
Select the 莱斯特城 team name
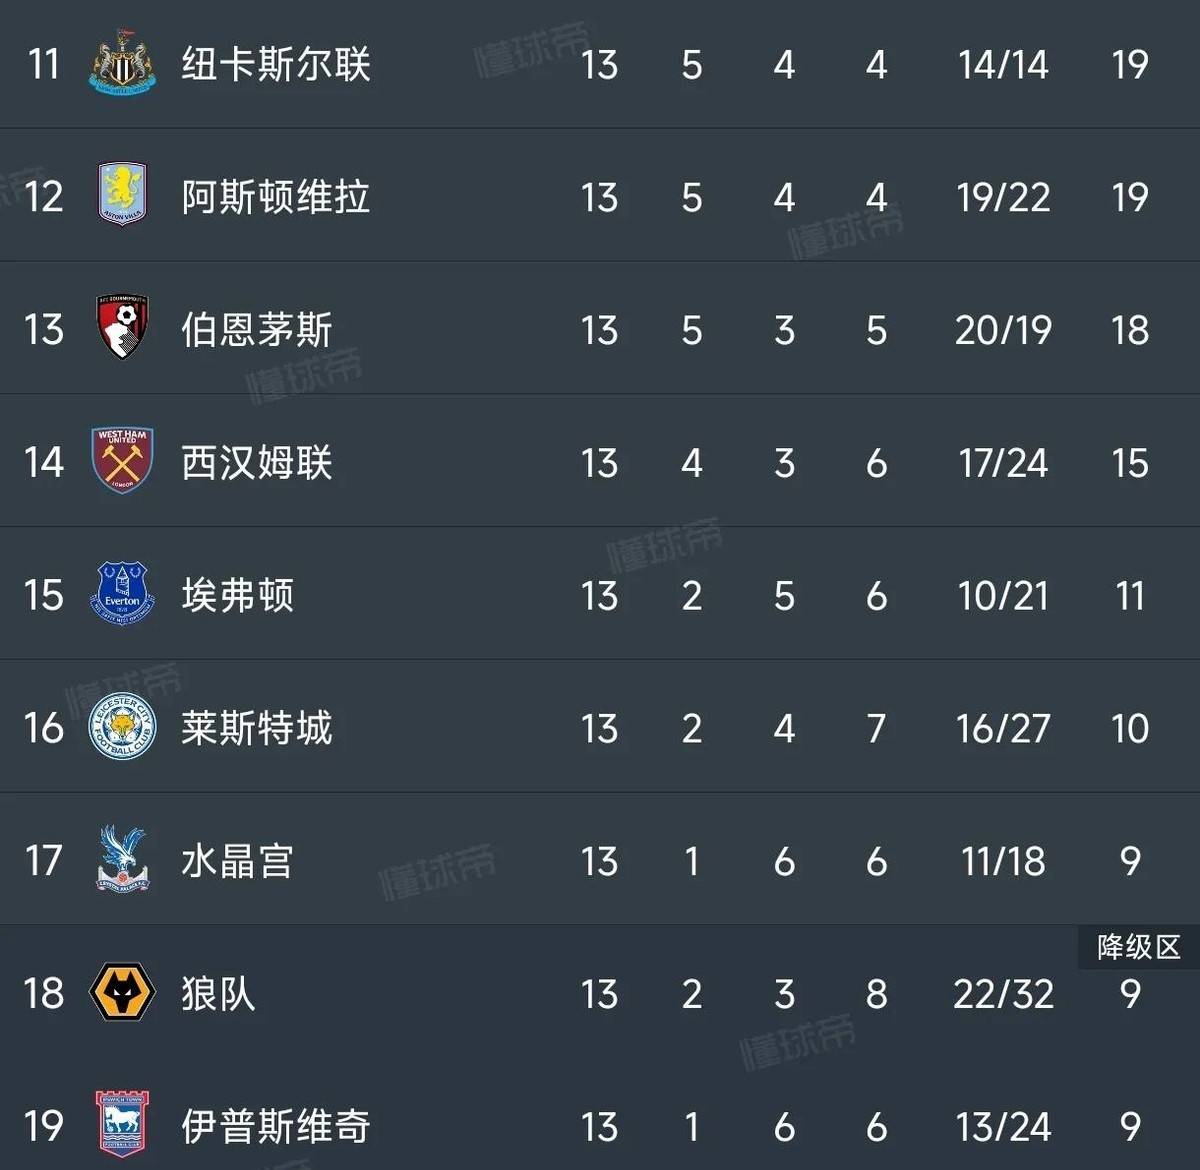coord(257,728)
